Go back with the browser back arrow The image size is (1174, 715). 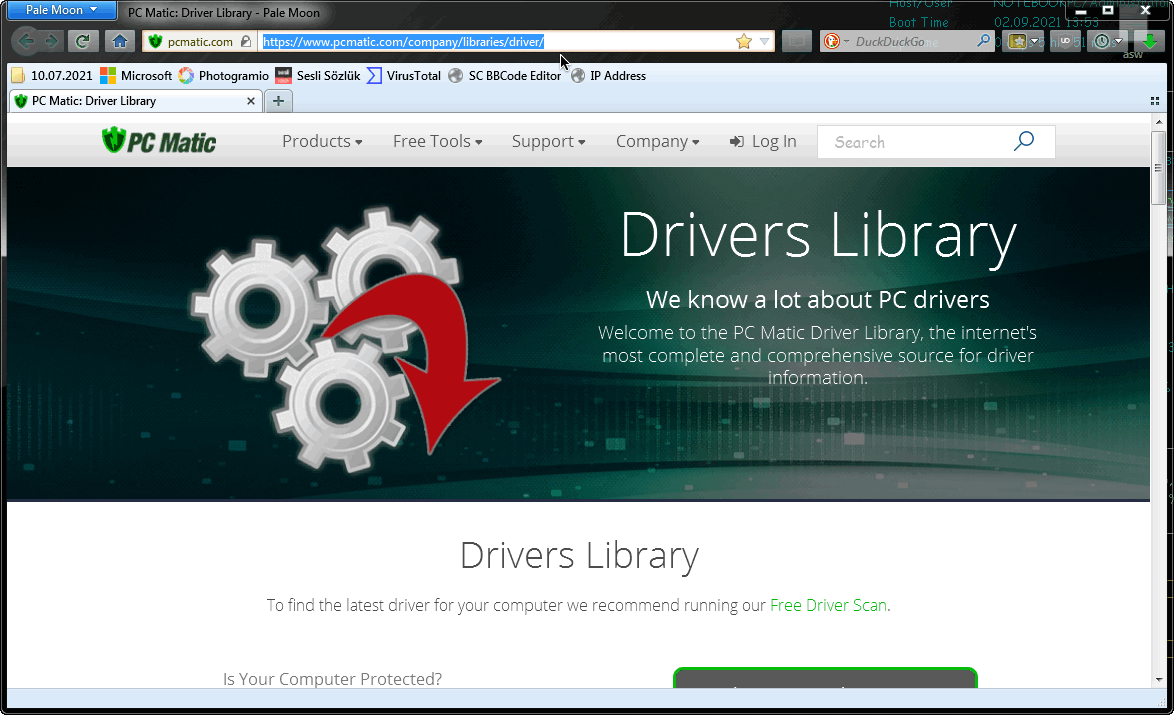tap(25, 41)
